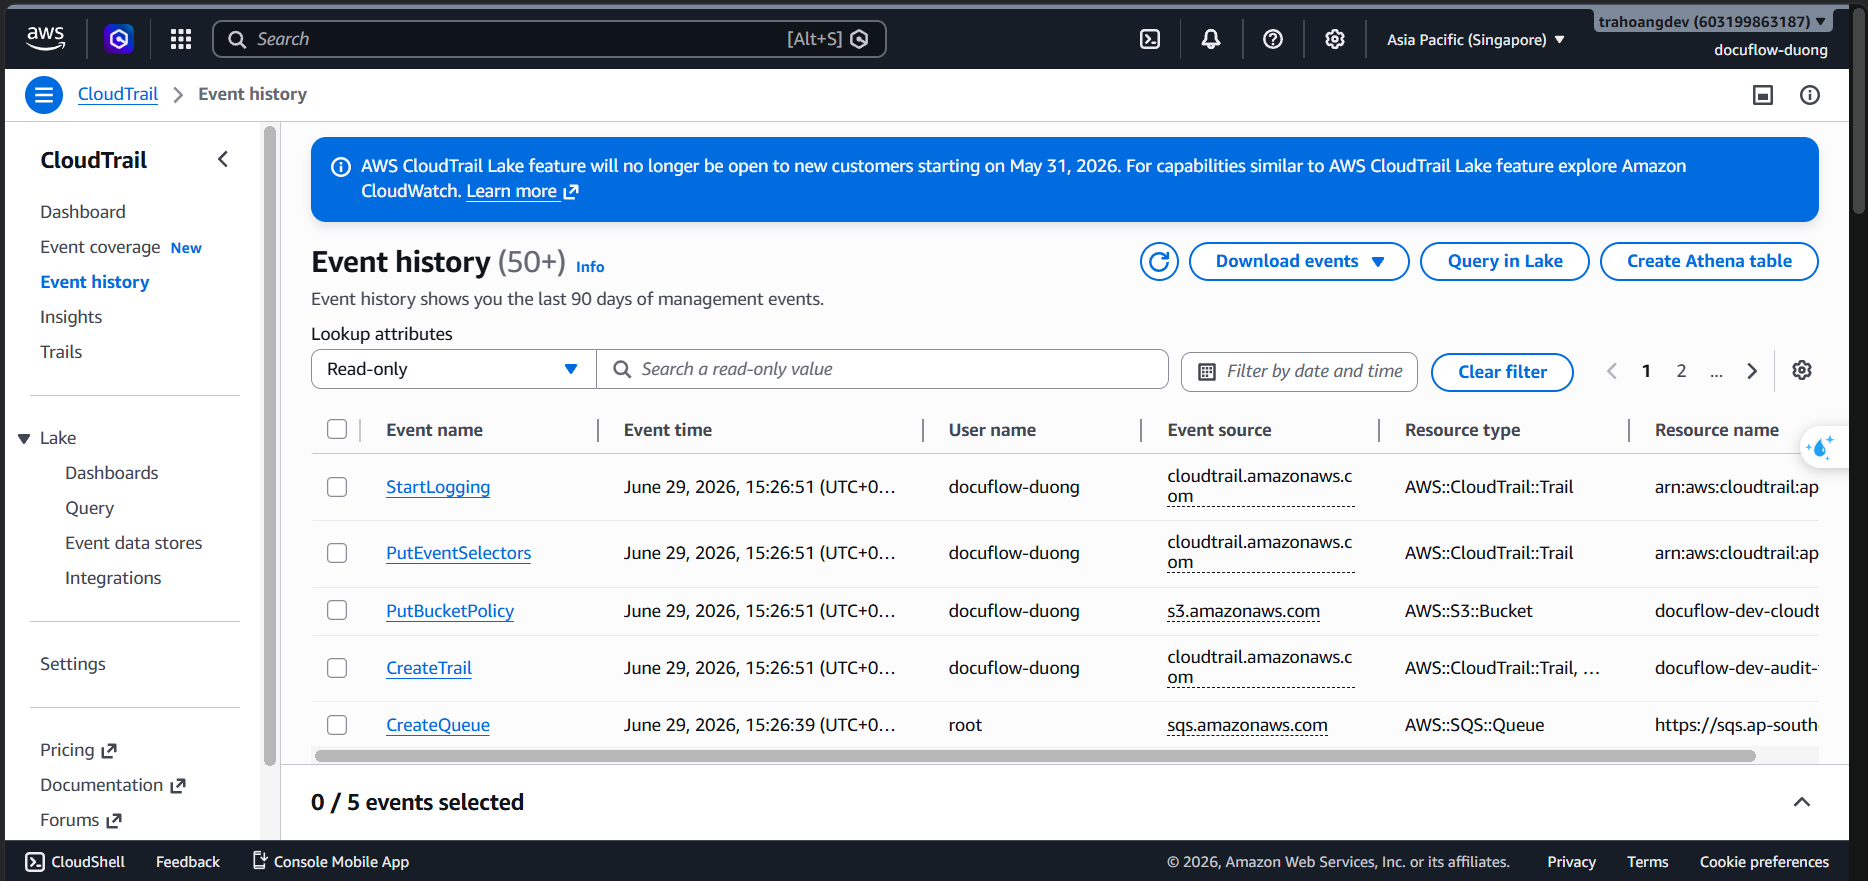Expand the events selected details panel
Viewport: 1868px width, 881px height.
(x=1802, y=802)
